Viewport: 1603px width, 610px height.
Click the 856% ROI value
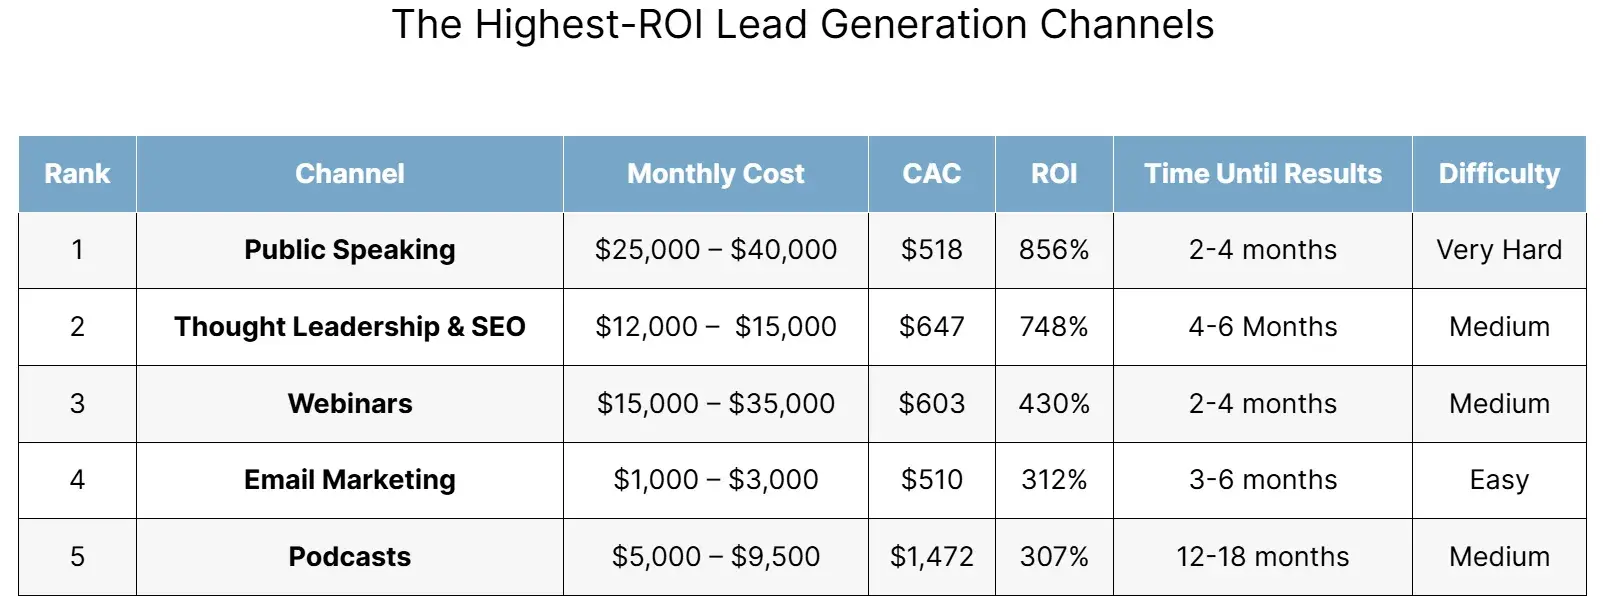coord(1054,250)
